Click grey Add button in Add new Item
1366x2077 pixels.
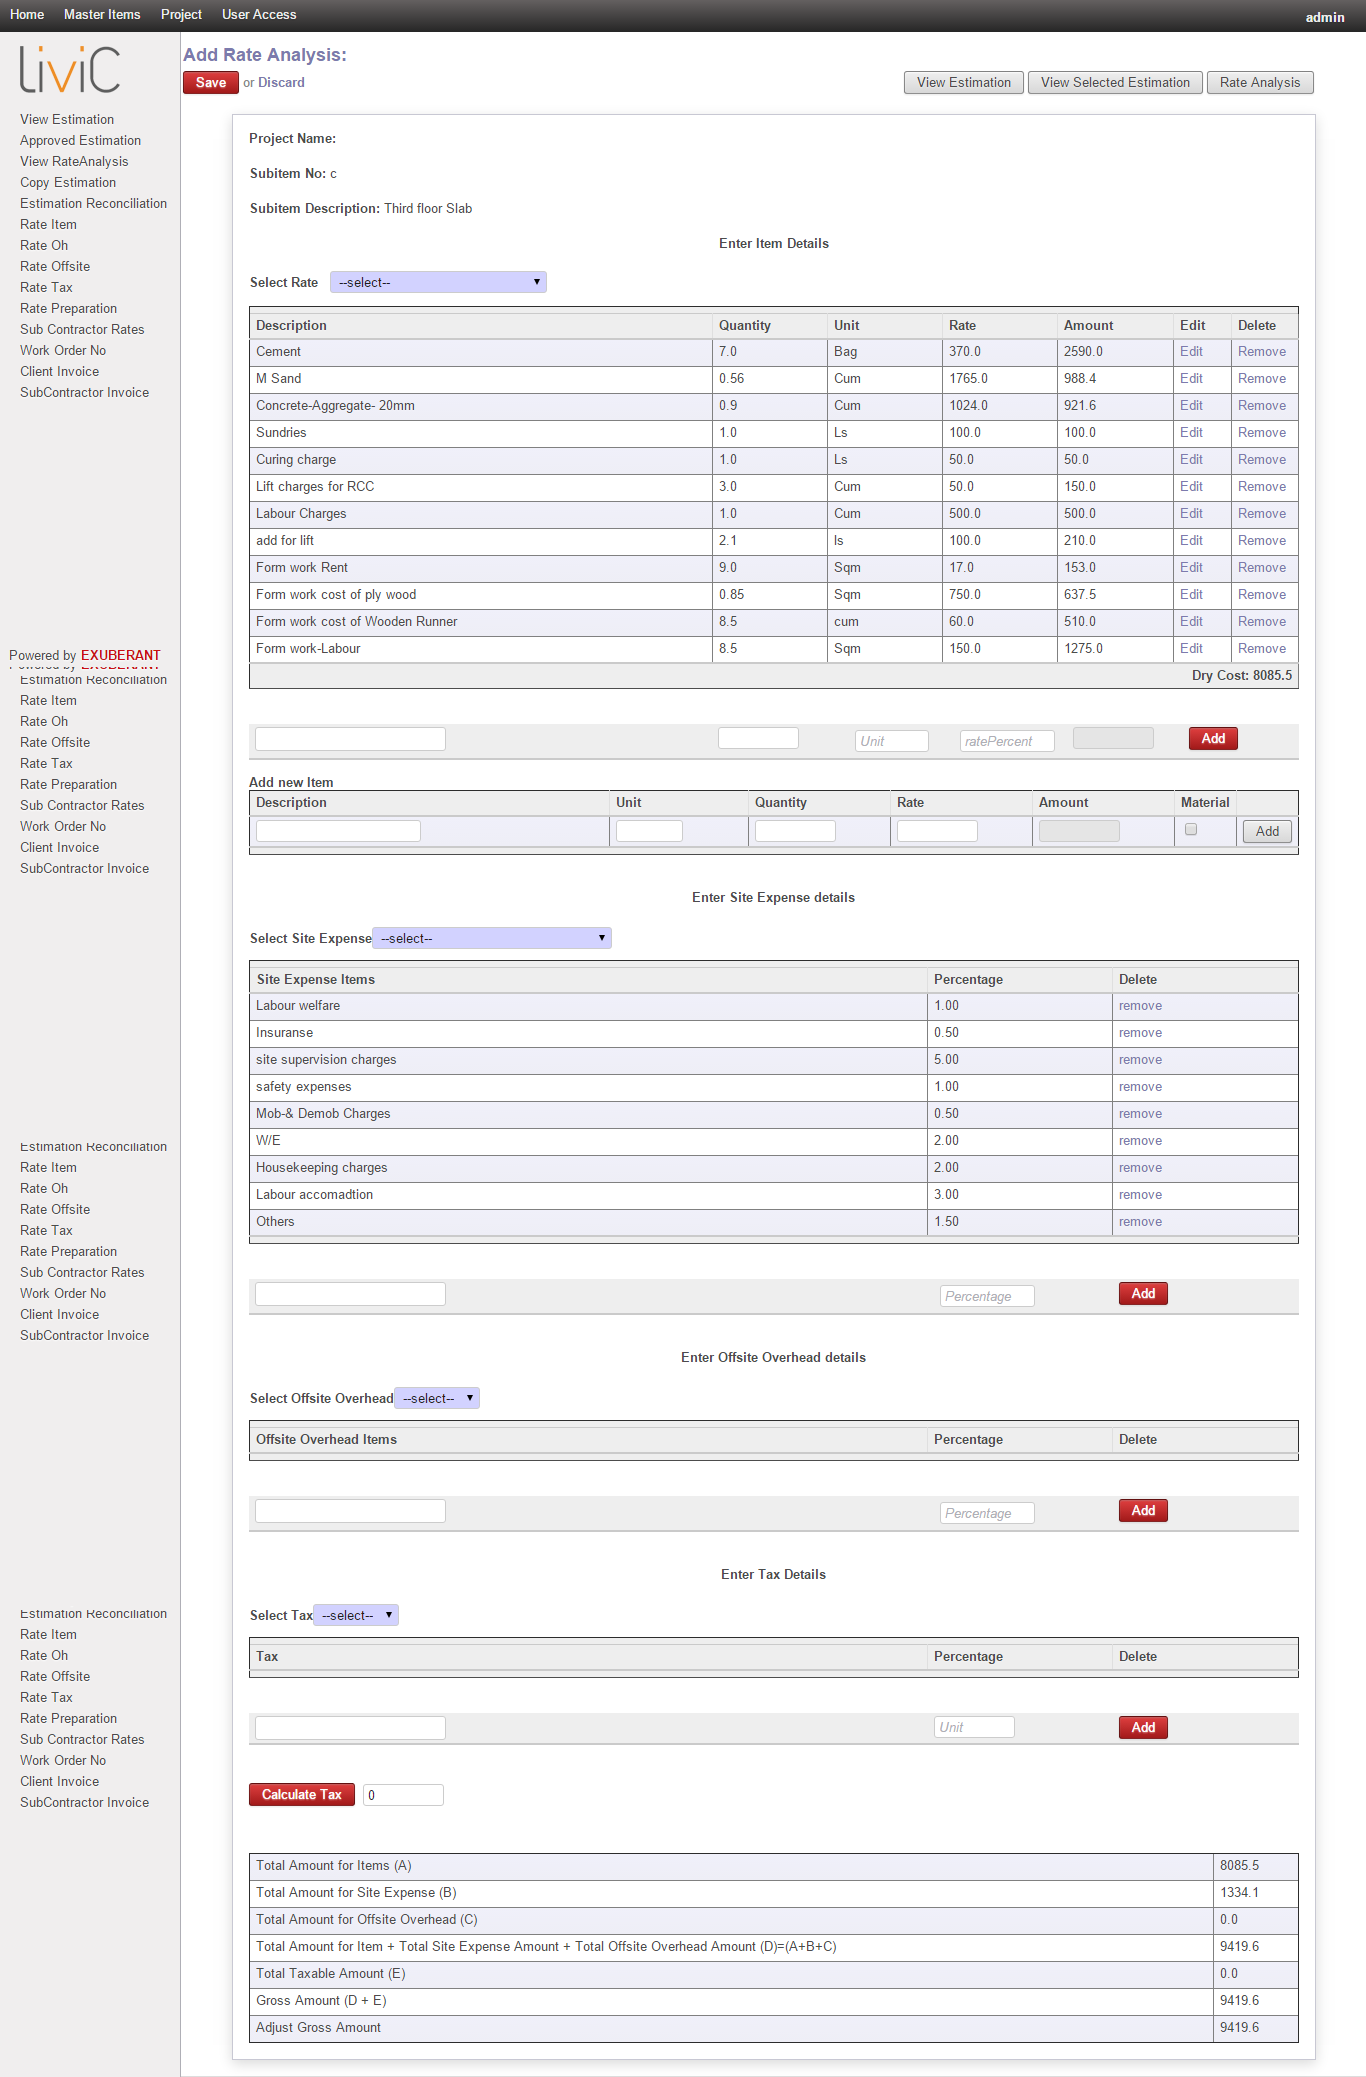coord(1267,831)
